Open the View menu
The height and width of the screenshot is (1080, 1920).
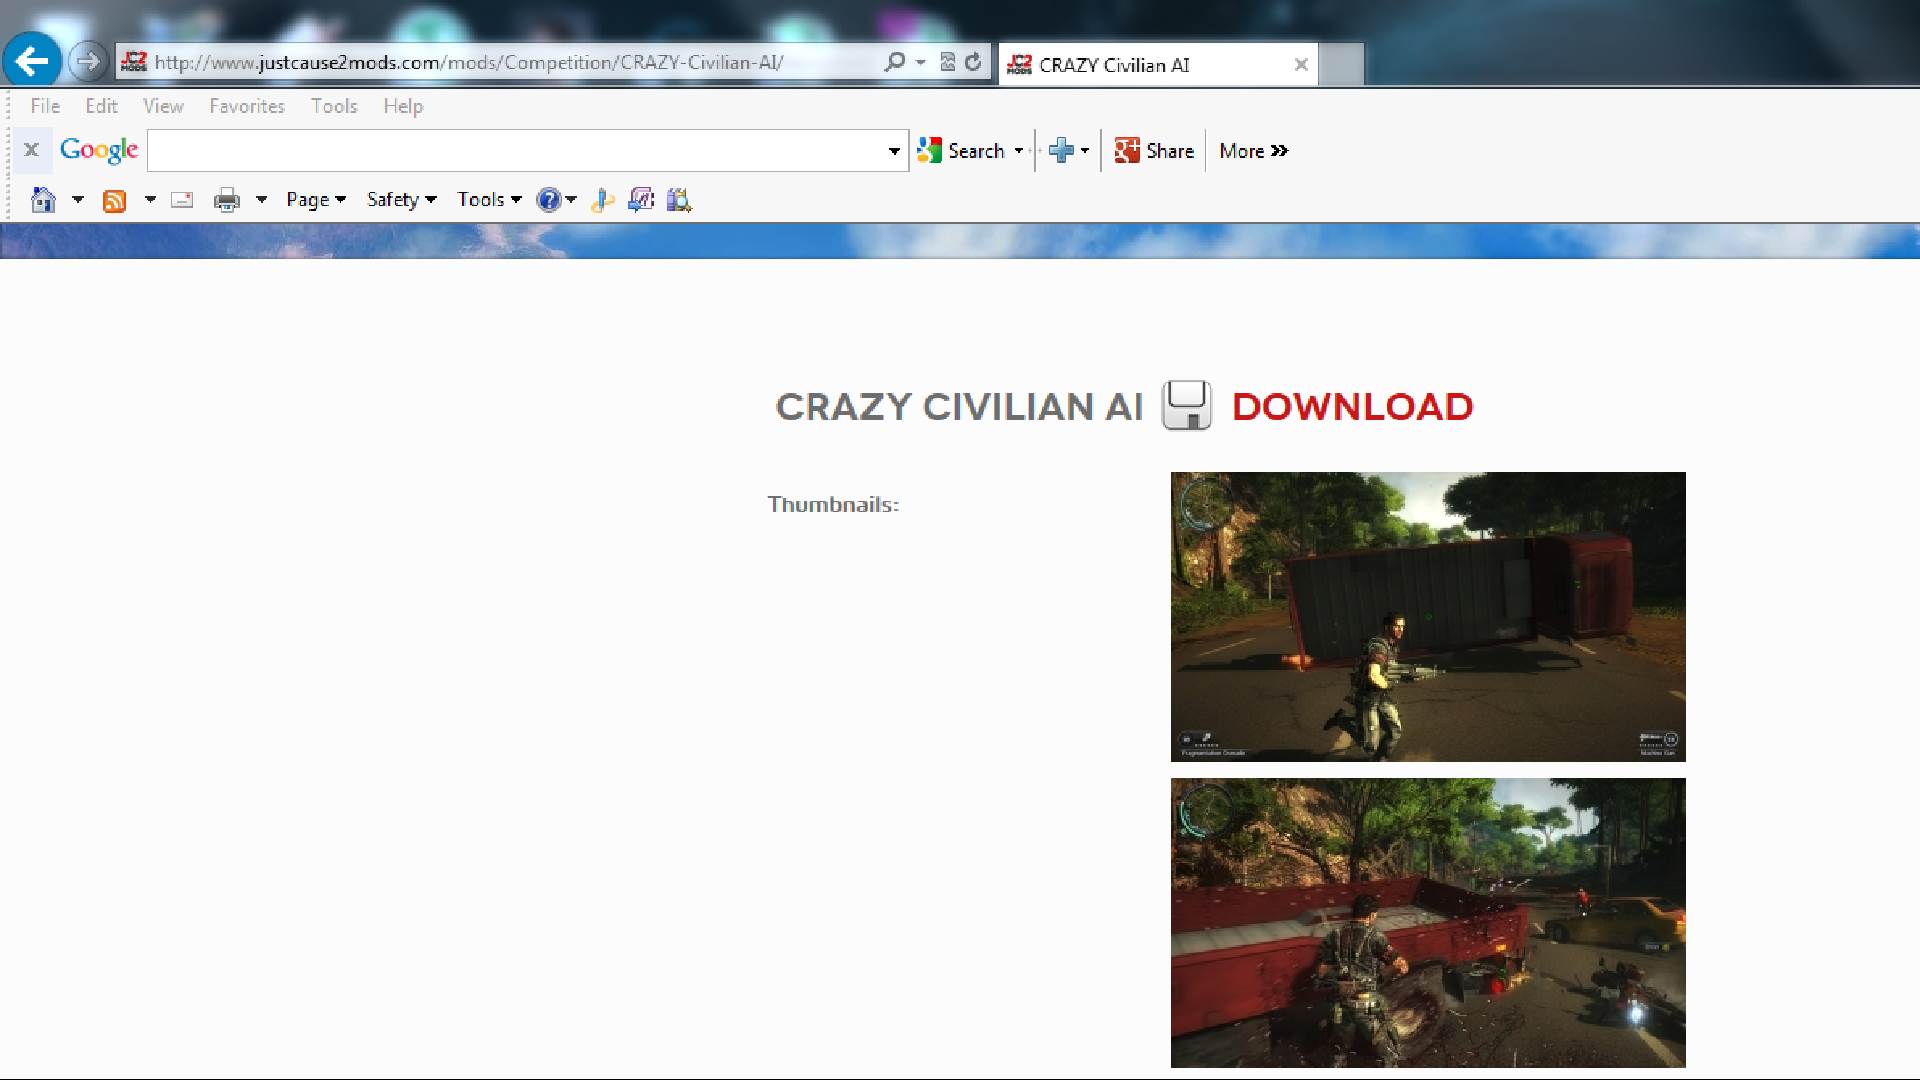(163, 106)
